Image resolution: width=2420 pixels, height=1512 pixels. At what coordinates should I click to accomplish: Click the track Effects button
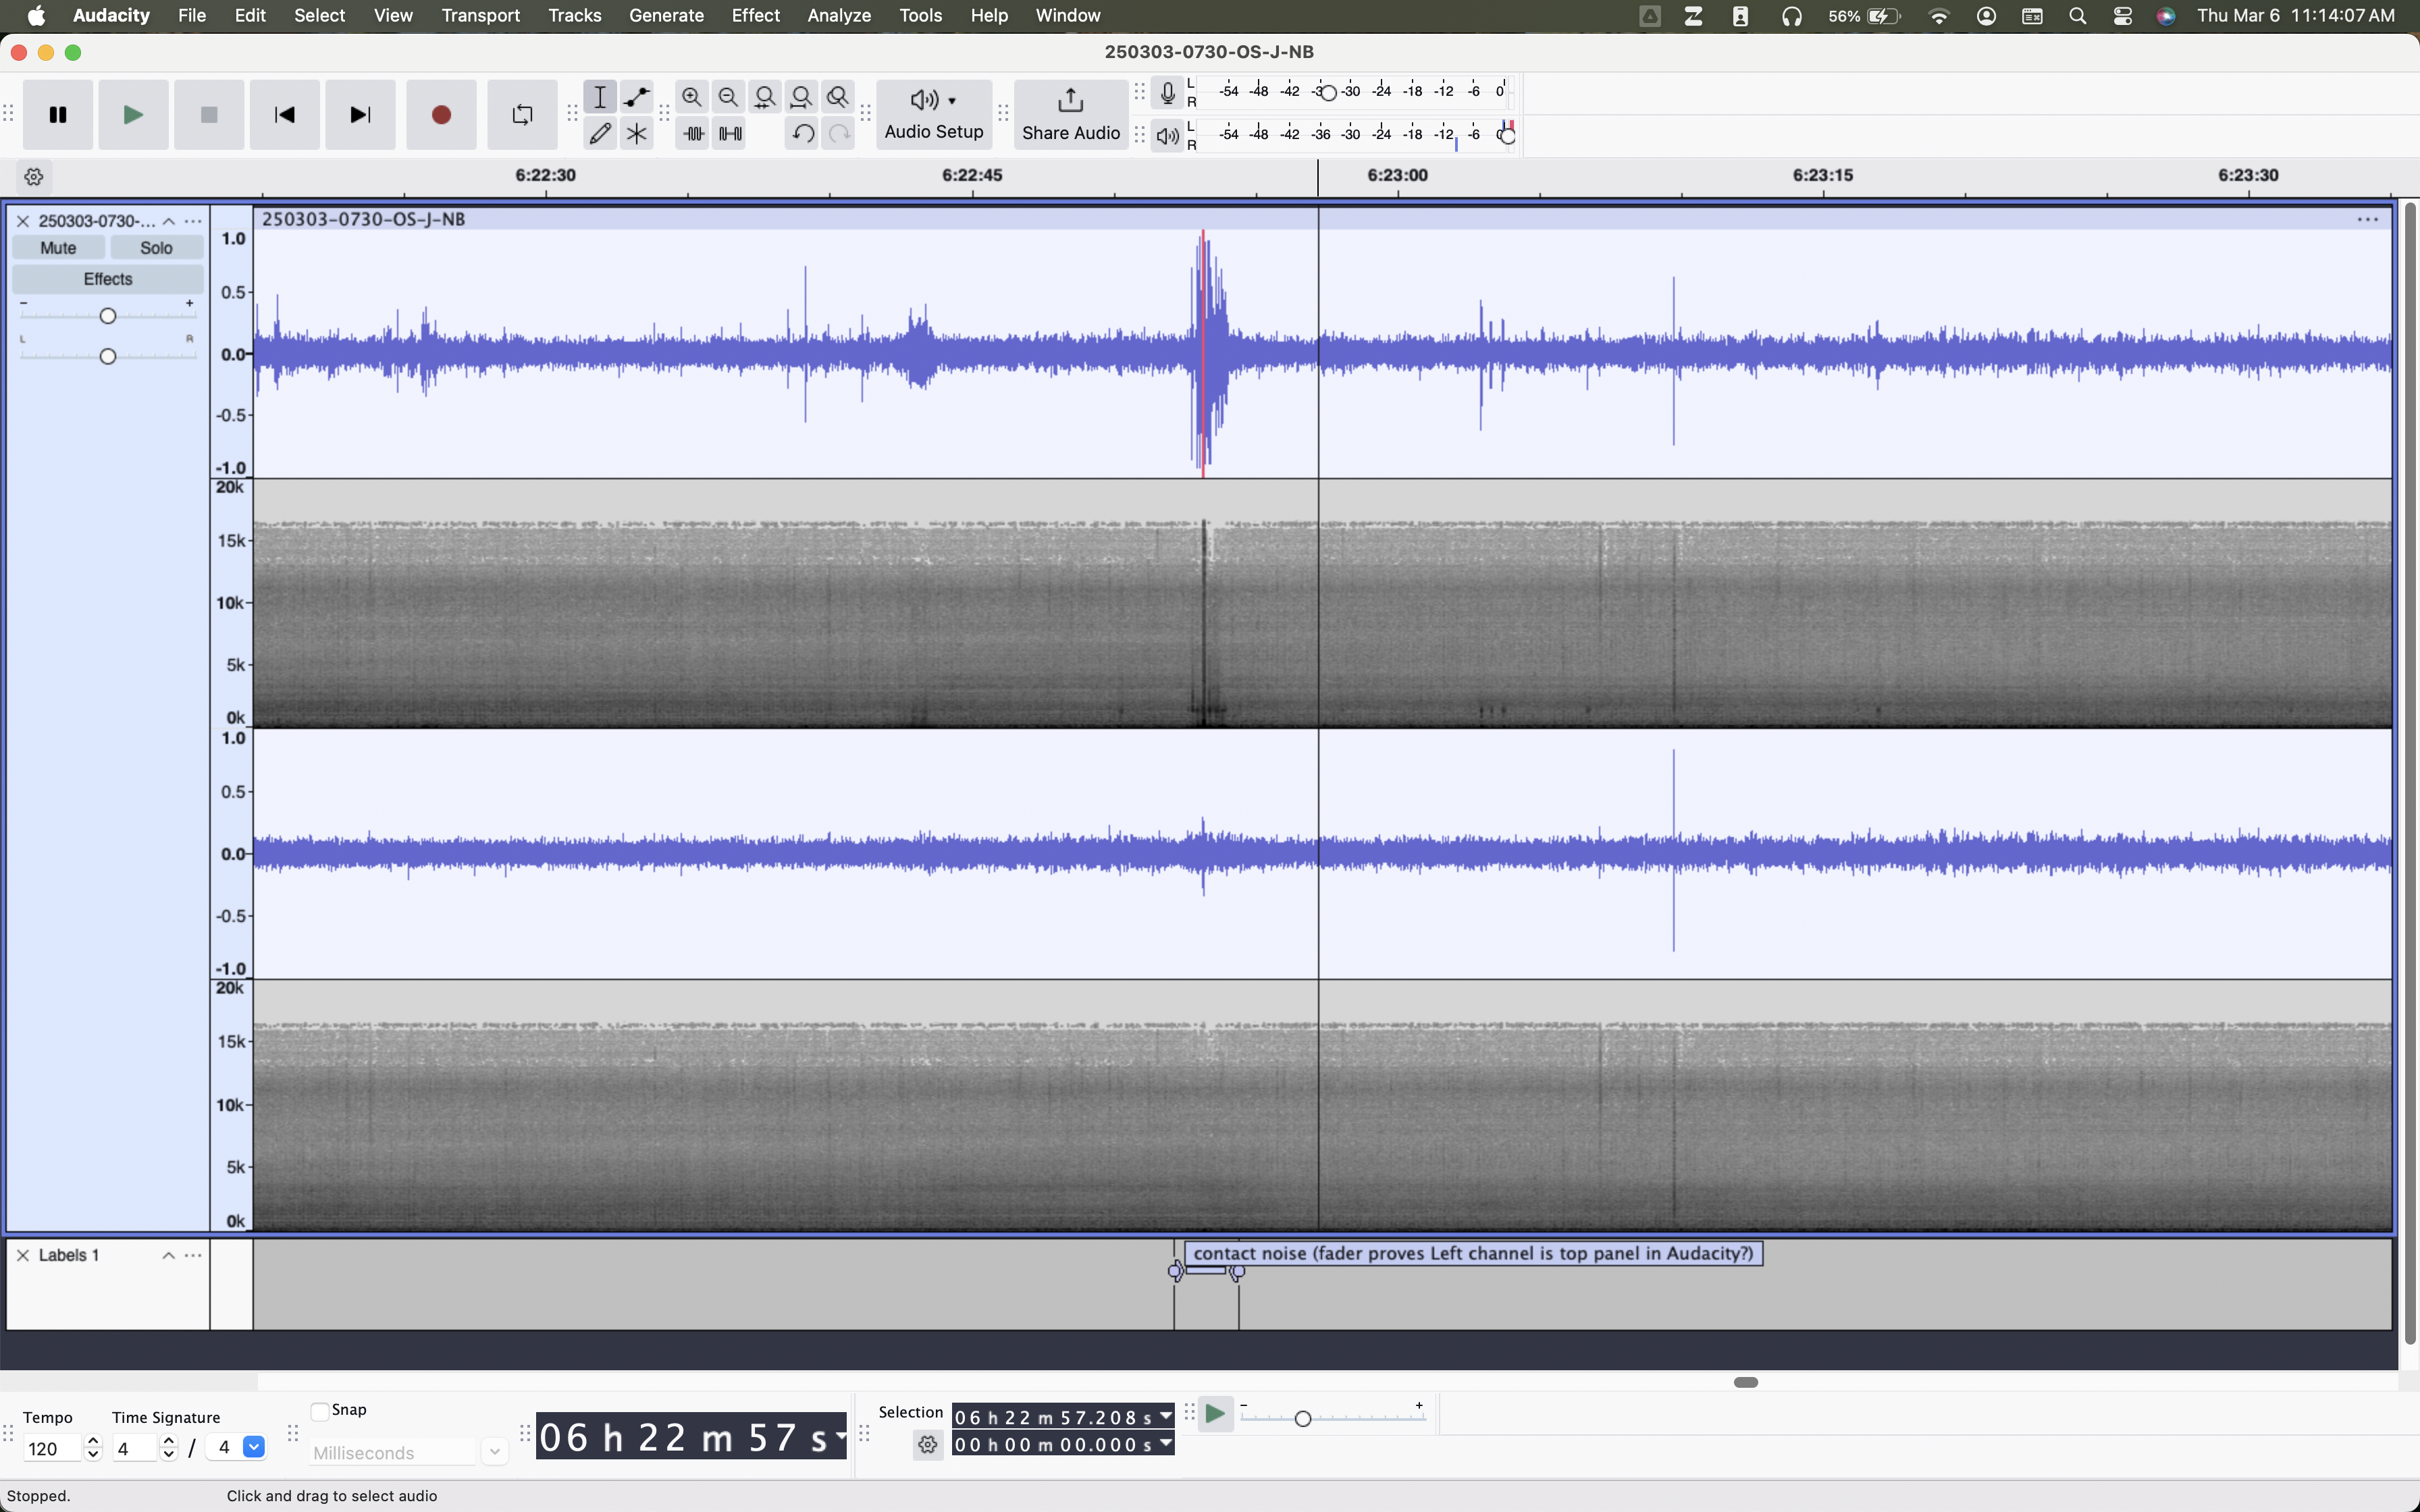pyautogui.click(x=108, y=279)
